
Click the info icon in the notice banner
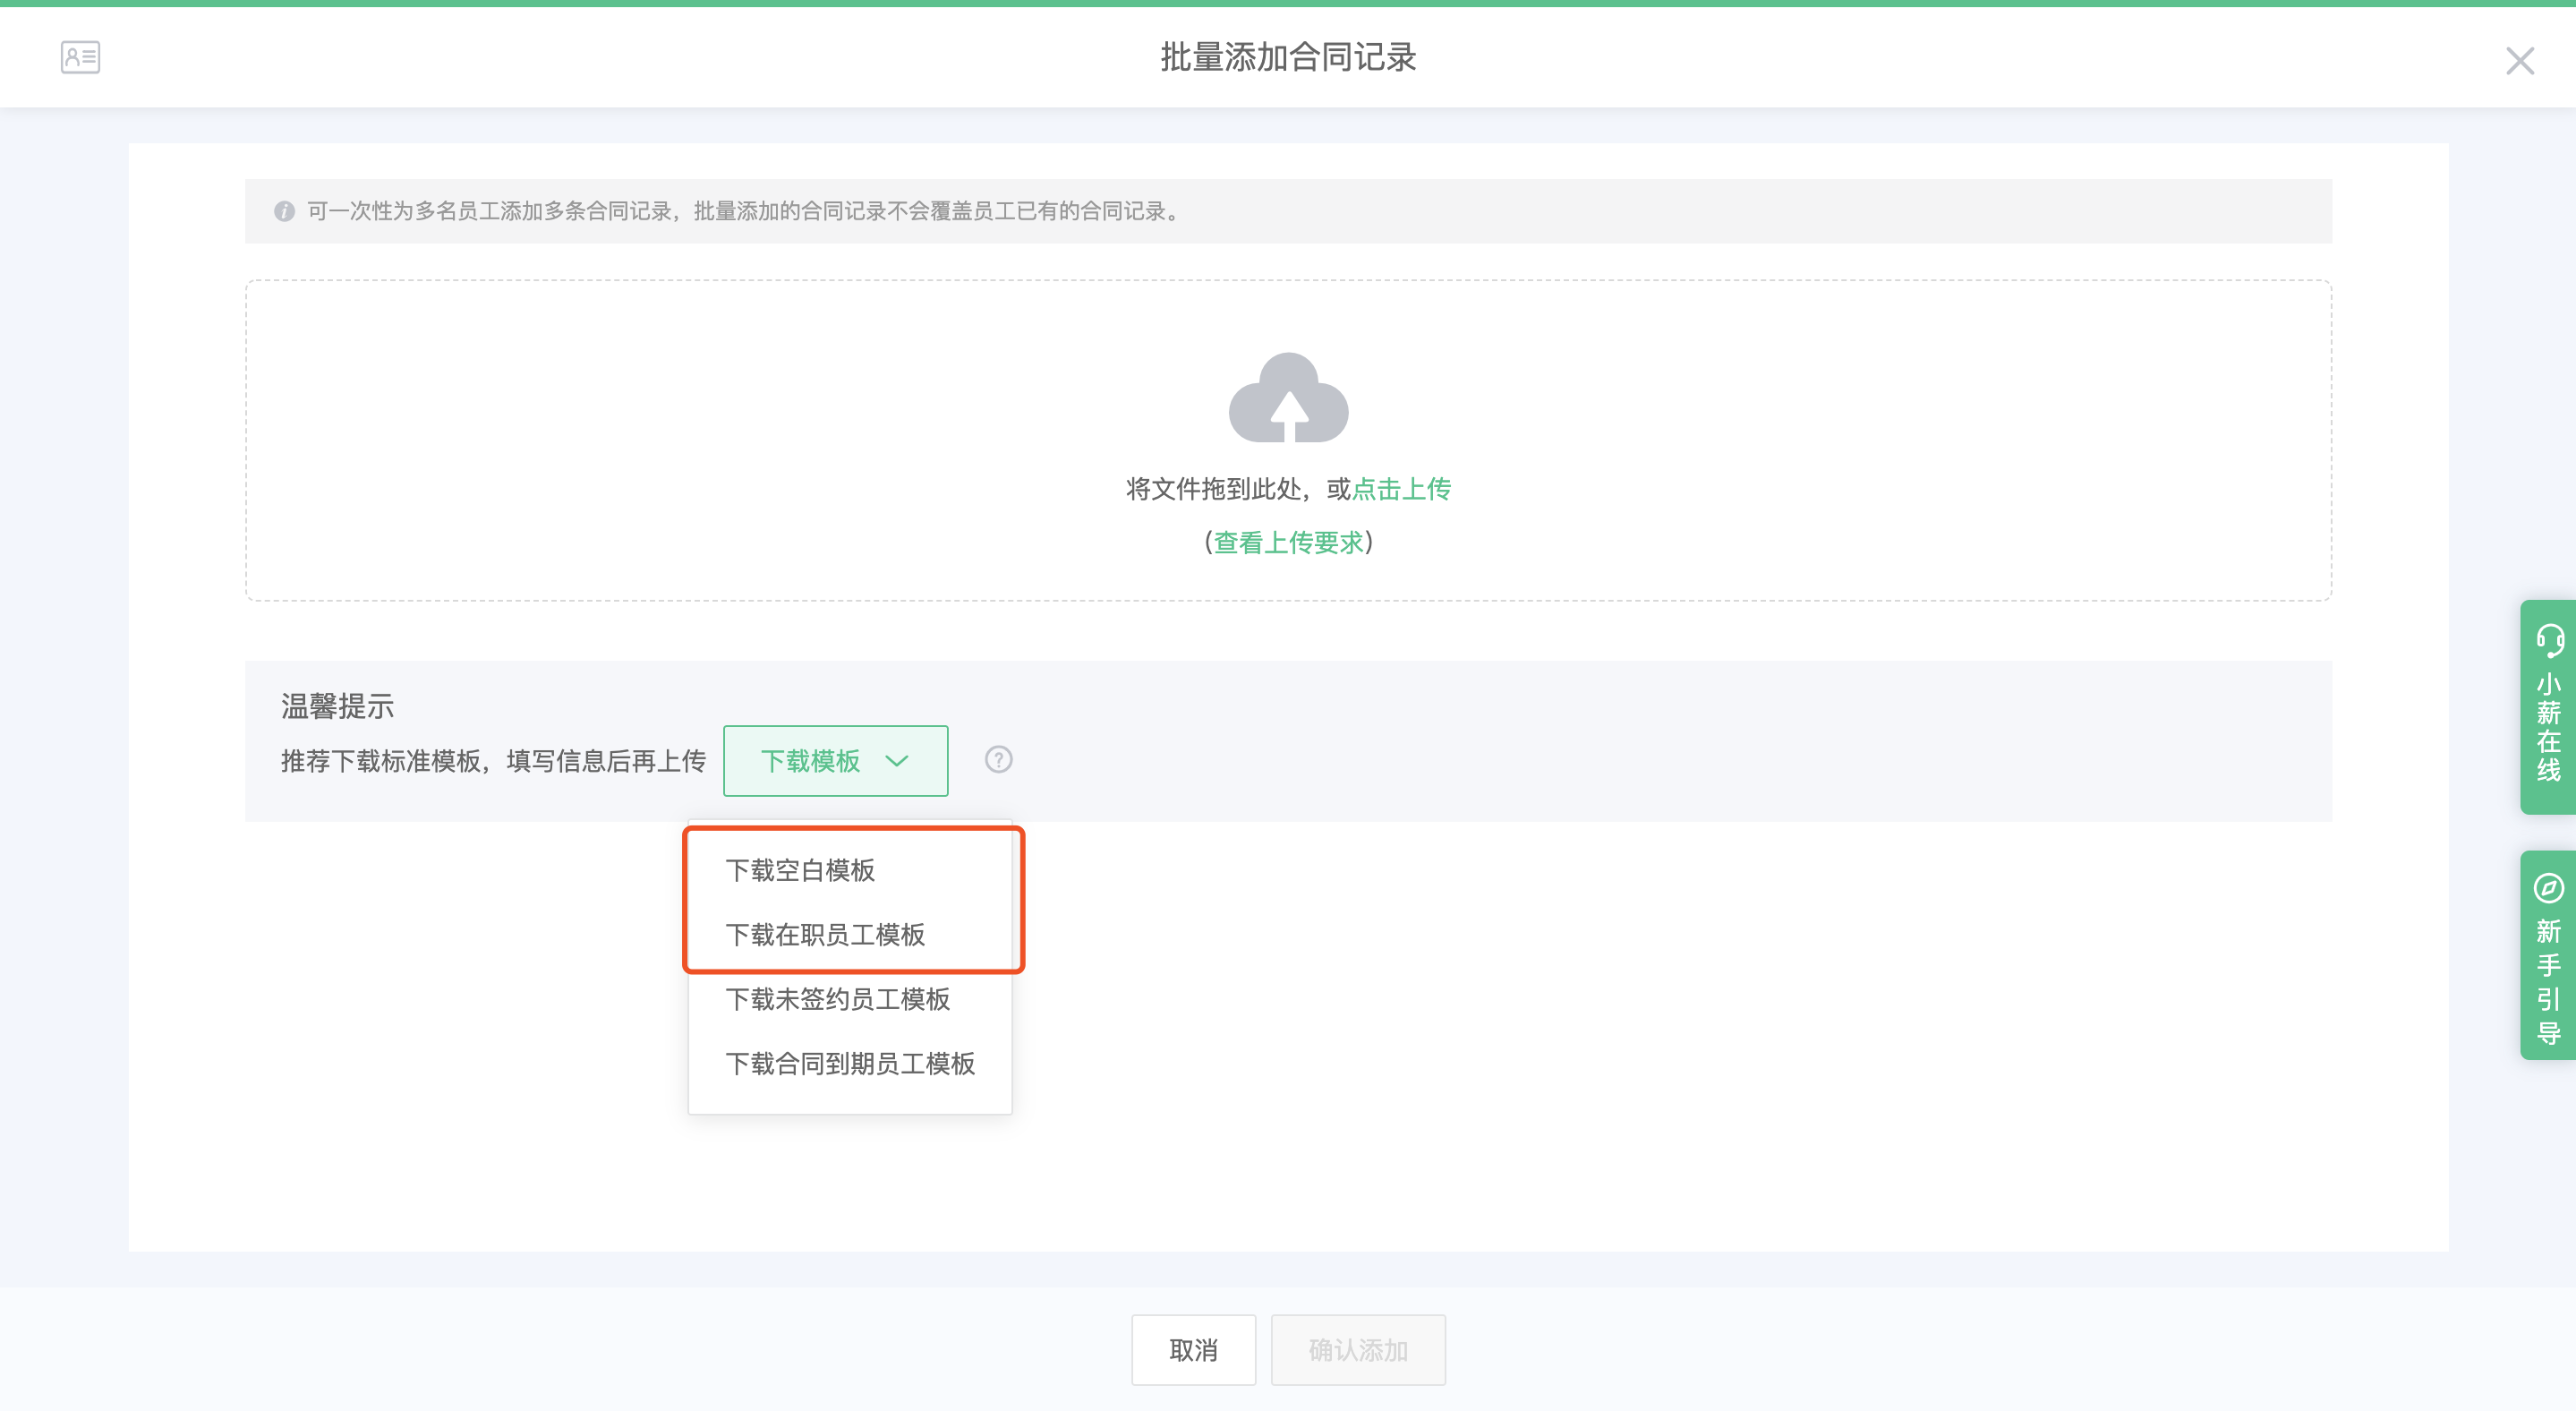coord(284,211)
